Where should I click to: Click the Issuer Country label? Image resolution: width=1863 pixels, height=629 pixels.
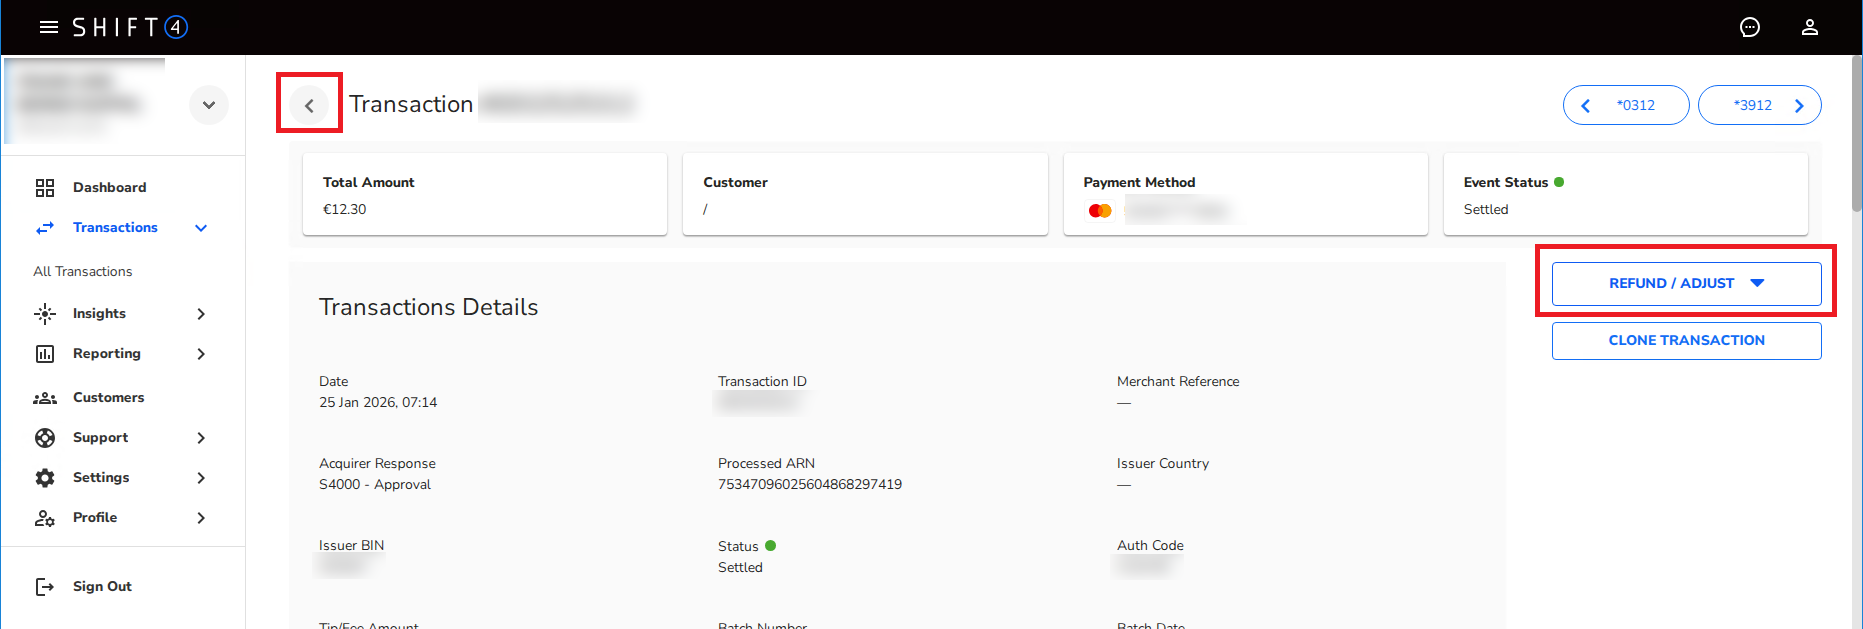(x=1163, y=464)
